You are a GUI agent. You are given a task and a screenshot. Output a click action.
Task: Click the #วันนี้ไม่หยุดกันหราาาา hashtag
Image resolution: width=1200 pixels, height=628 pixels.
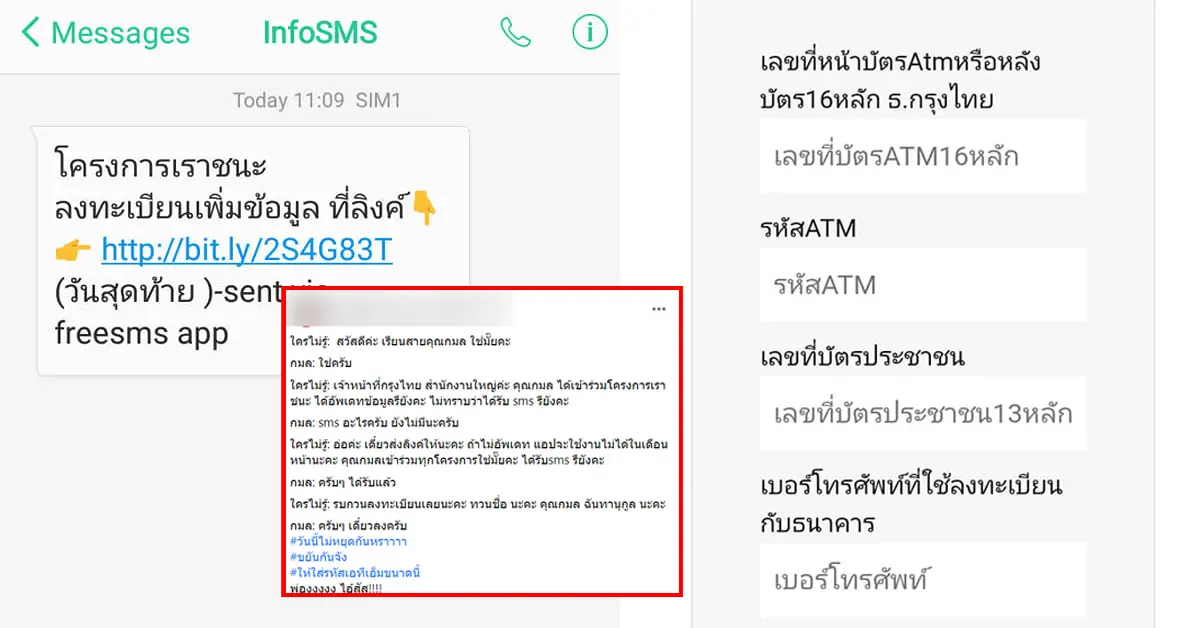pos(348,541)
